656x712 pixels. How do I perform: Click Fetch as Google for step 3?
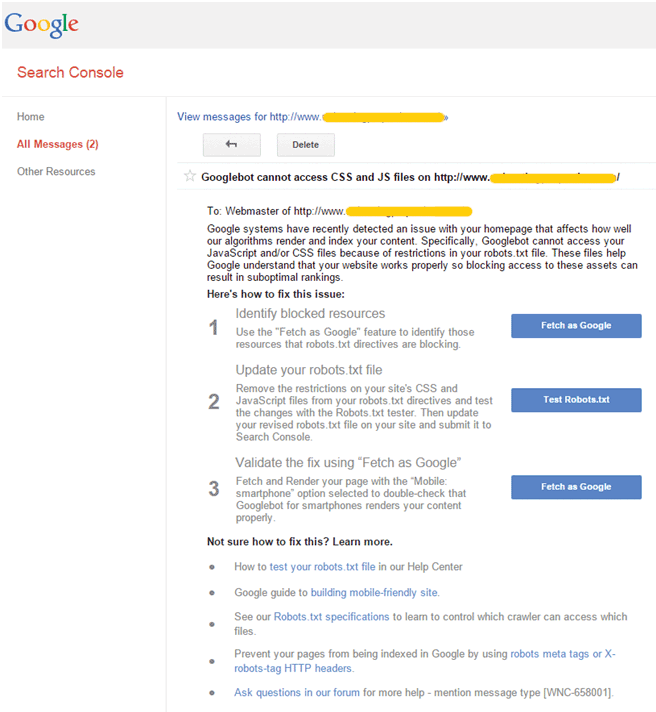[x=576, y=487]
